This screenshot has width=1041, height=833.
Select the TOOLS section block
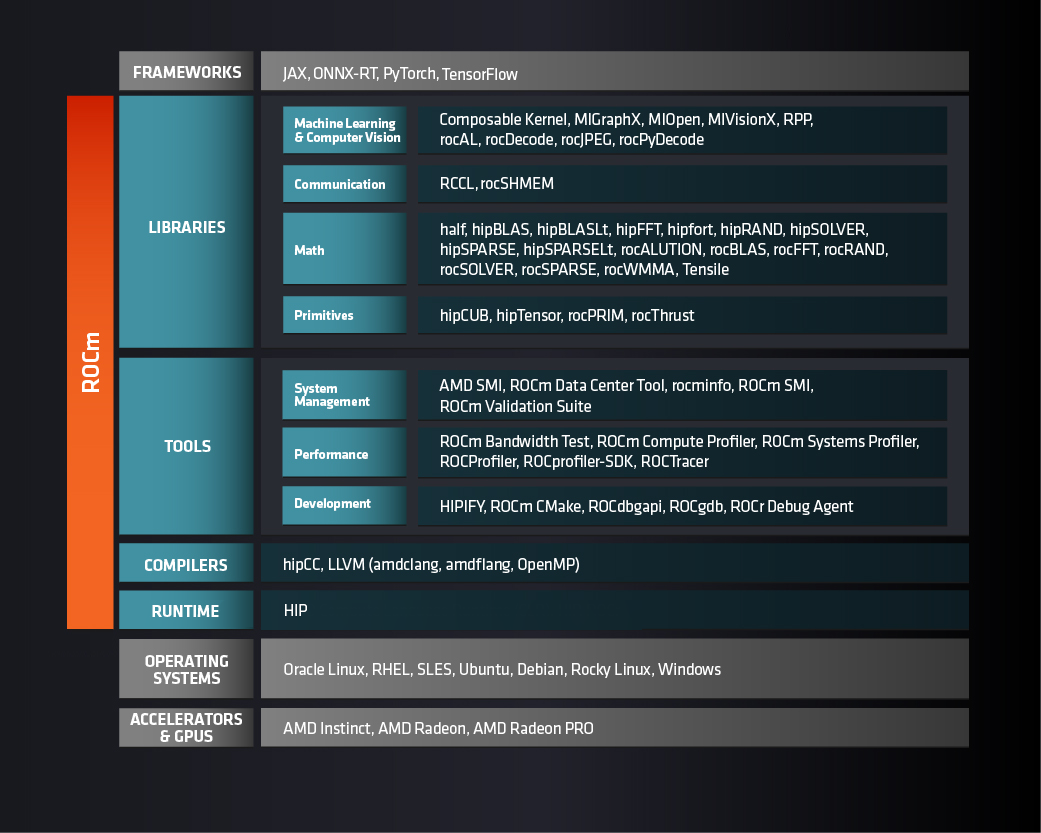tap(187, 446)
